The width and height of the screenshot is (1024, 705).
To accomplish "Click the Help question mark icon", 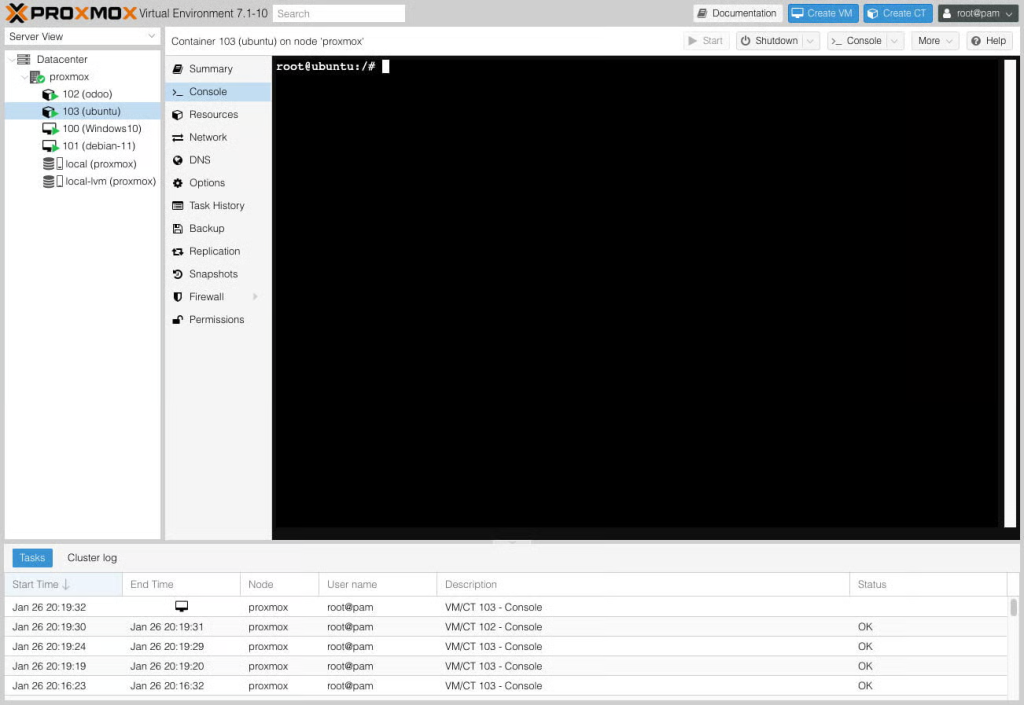I will click(976, 40).
